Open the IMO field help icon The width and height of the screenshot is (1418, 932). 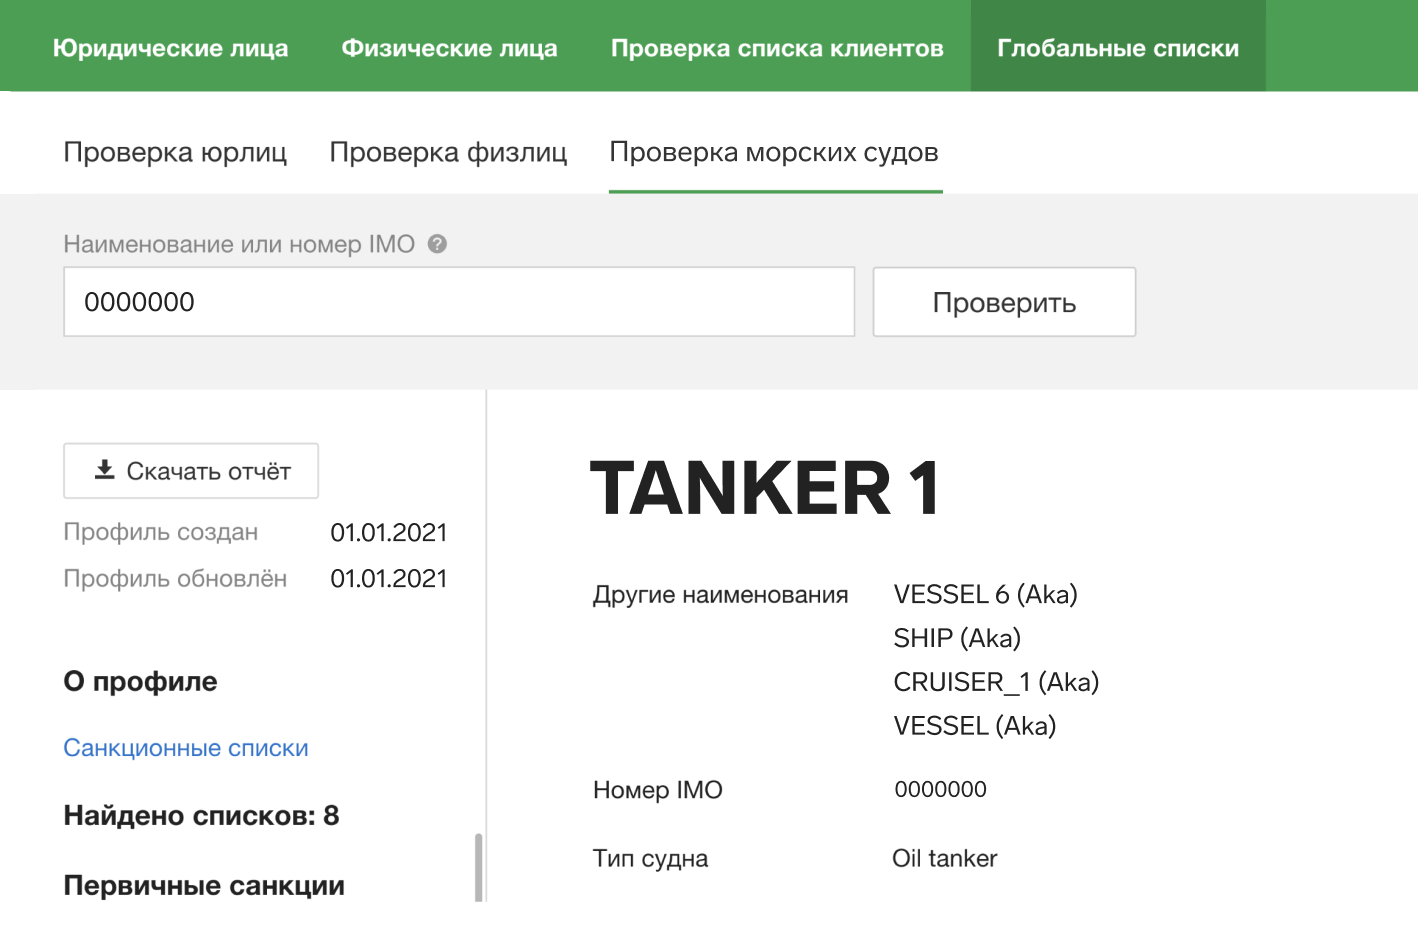(x=437, y=244)
